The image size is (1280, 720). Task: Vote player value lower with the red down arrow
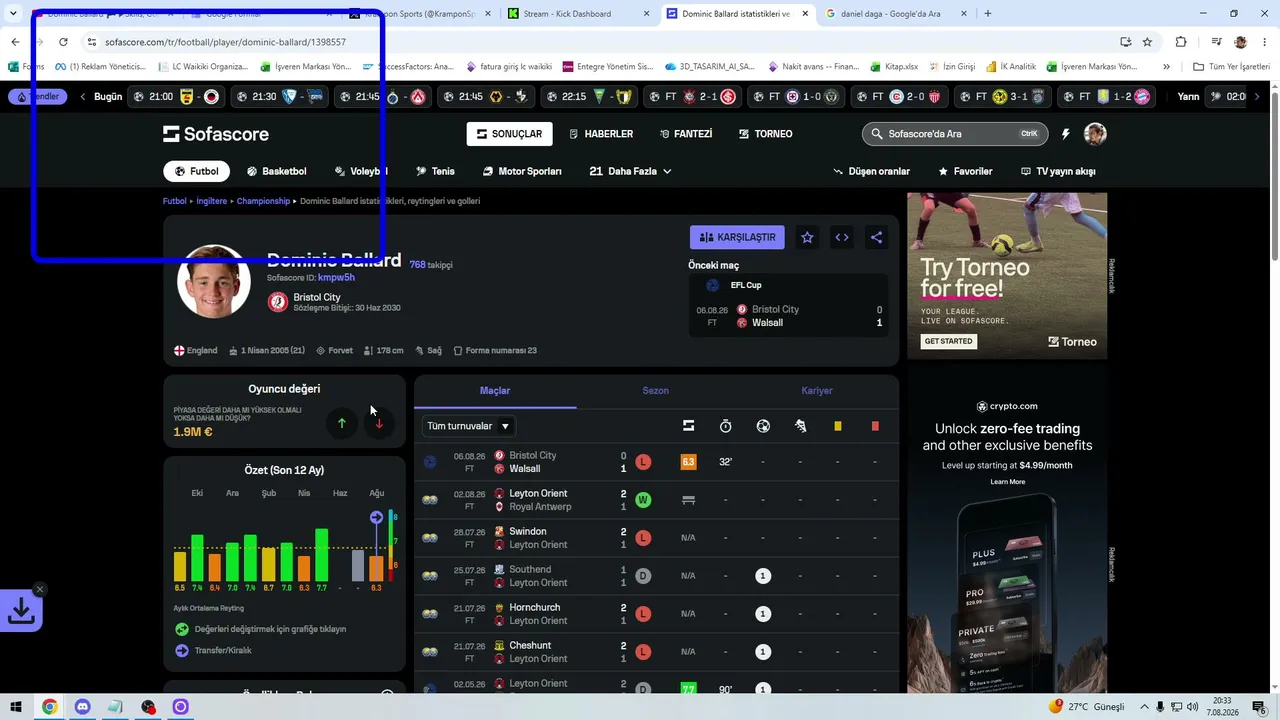click(x=379, y=423)
